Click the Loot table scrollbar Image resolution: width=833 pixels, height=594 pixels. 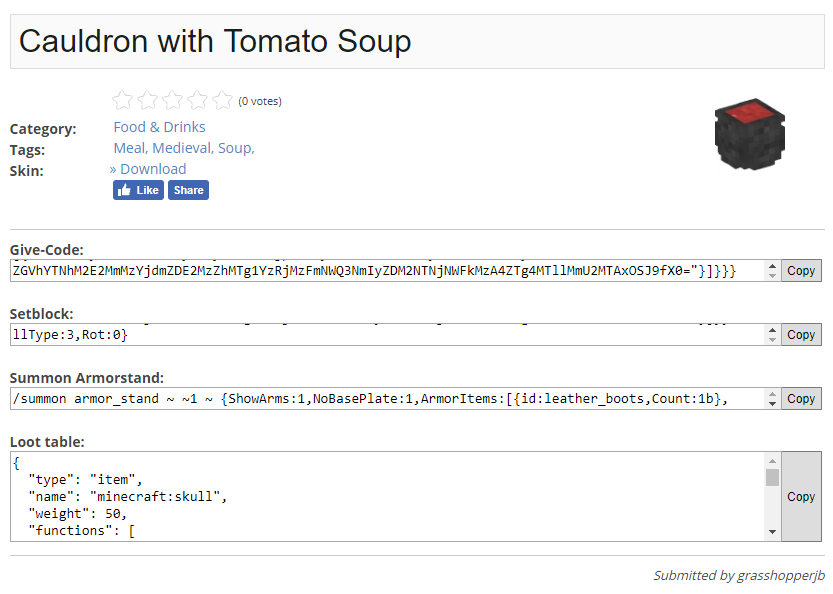(772, 497)
